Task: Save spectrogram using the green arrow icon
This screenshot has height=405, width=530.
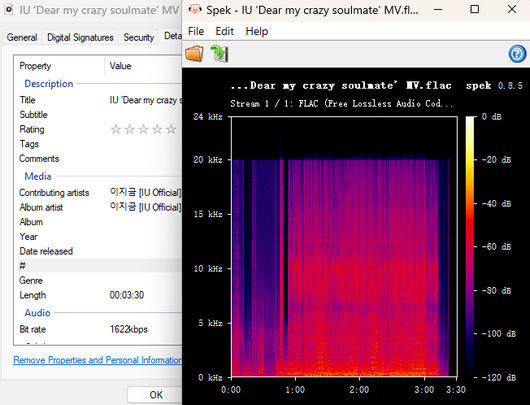Action: pos(219,53)
